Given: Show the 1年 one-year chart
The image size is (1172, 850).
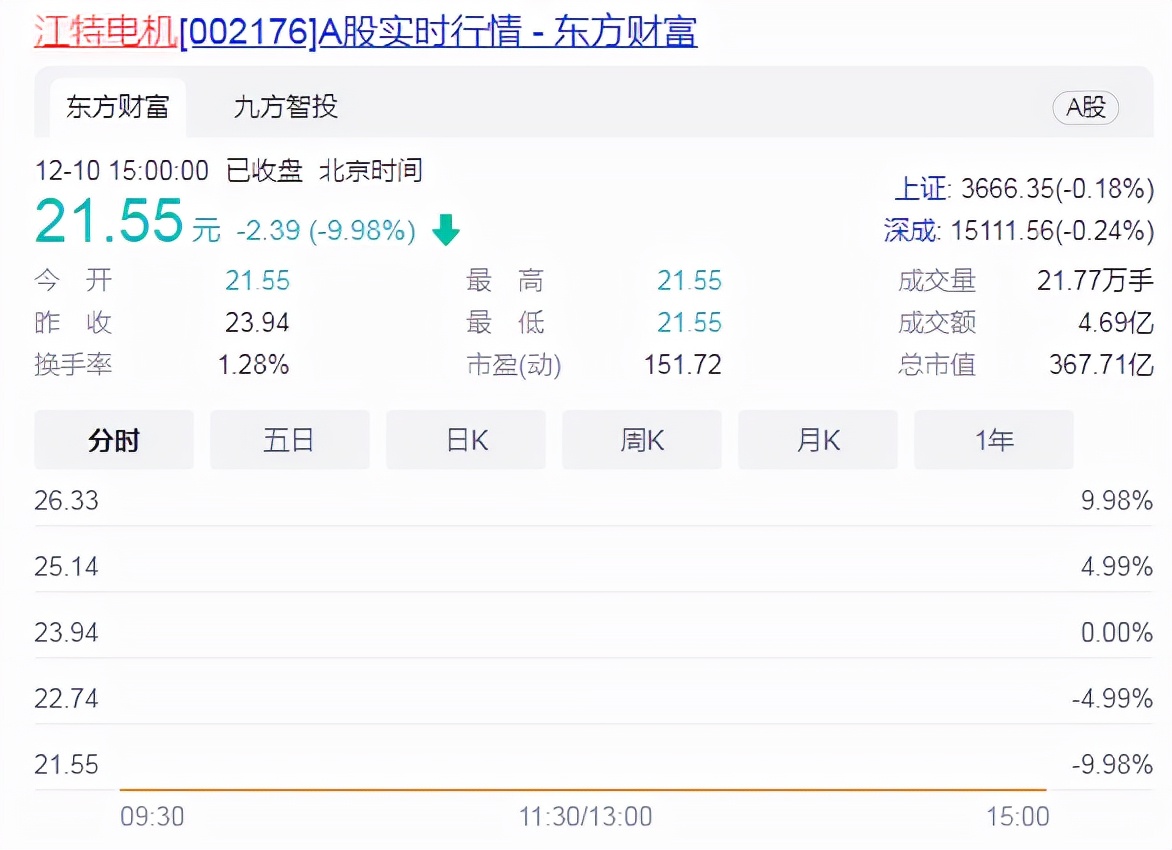Looking at the screenshot, I should tap(993, 439).
